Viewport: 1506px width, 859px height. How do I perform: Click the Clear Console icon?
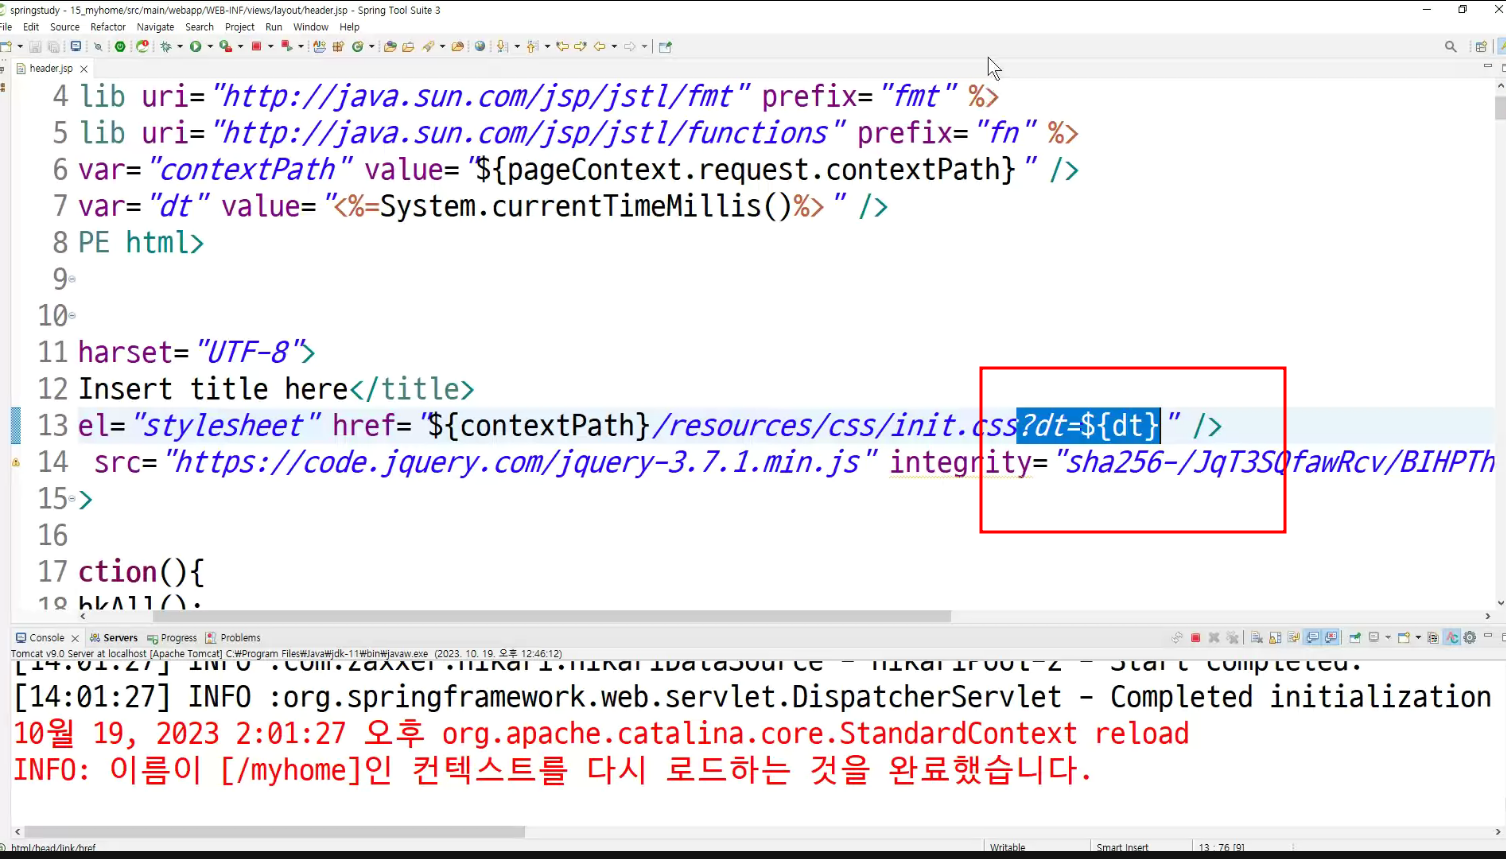[x=1256, y=637]
